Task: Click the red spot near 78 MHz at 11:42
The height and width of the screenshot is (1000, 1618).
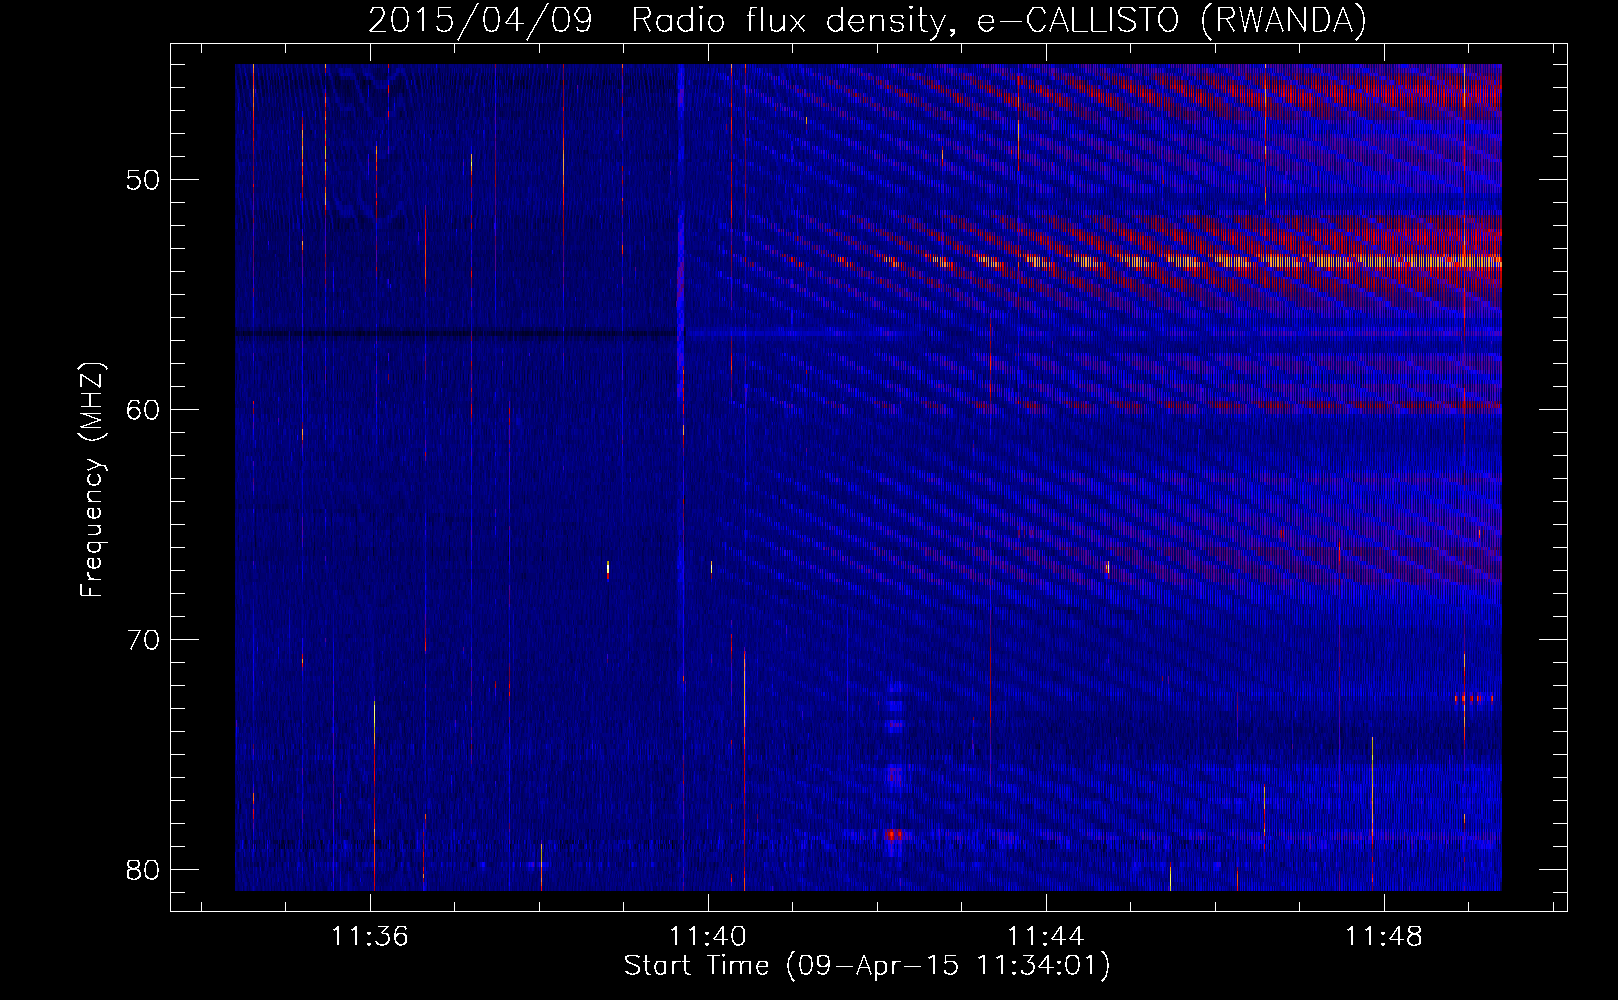Action: (x=895, y=834)
